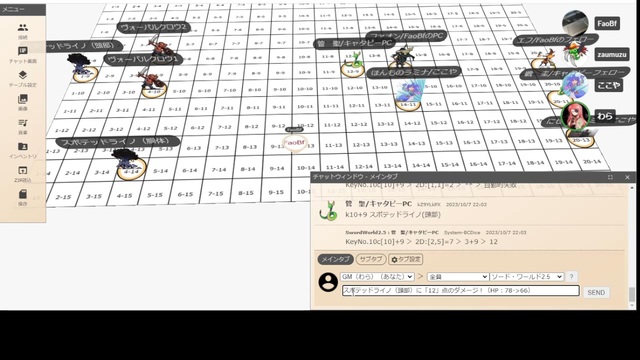Switch to the サブタブ chat tab
Screen dimensions: 640x360
pos(371,259)
